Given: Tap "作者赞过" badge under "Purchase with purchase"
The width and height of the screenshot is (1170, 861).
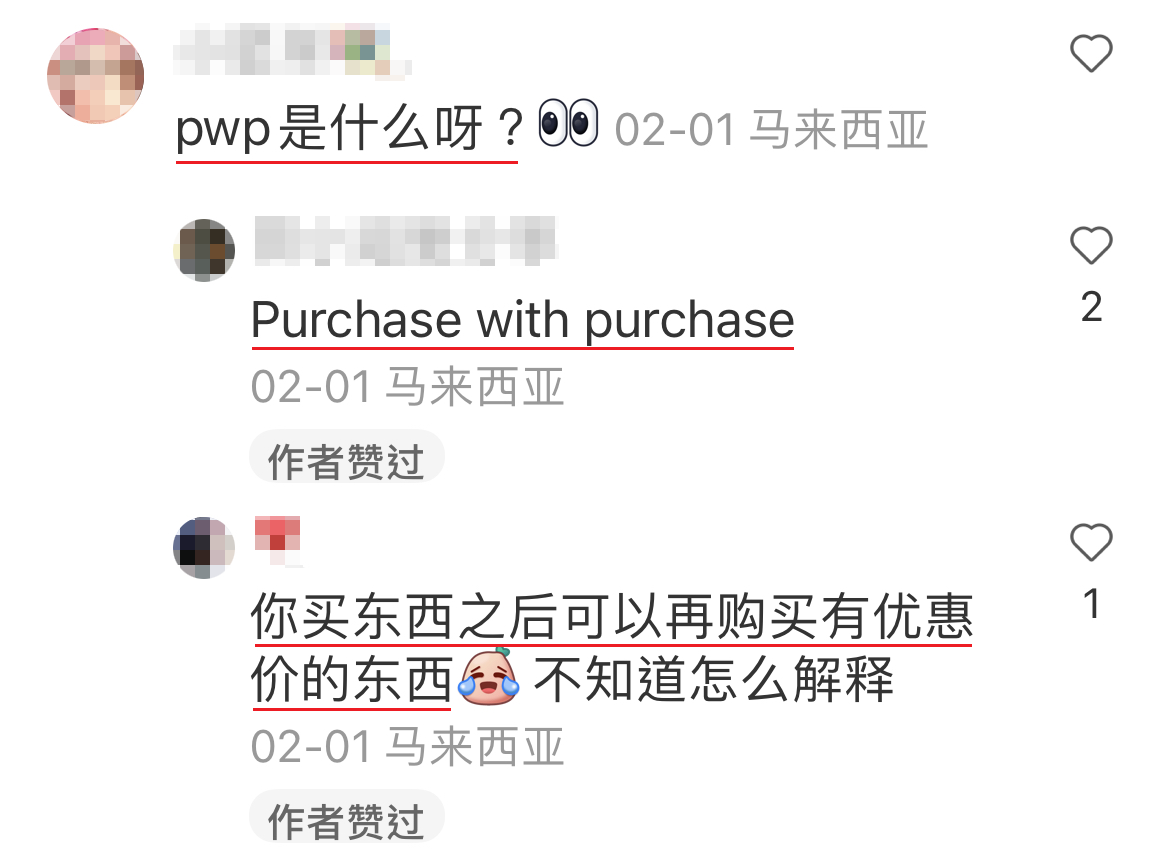Looking at the screenshot, I should pos(347,457).
